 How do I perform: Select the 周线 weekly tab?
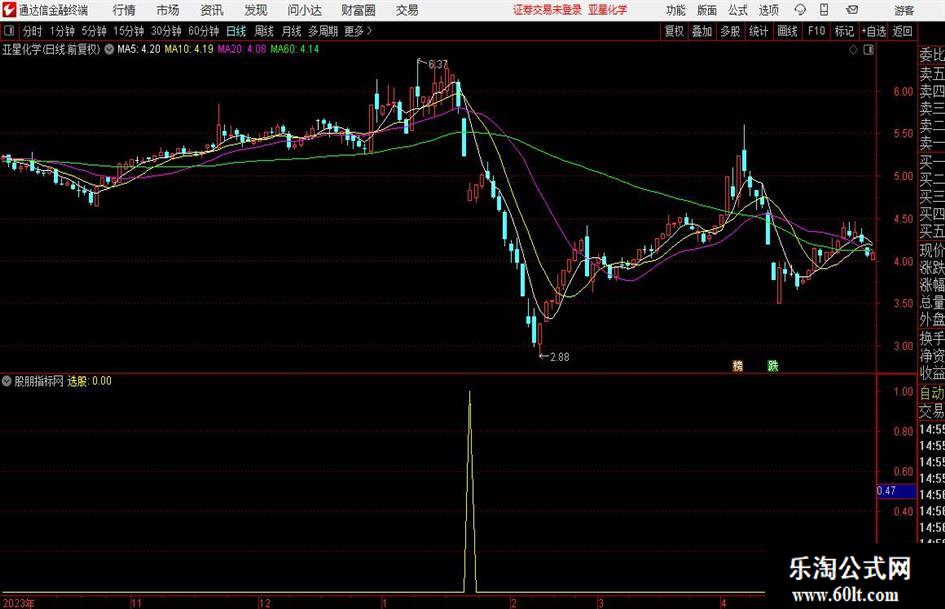coord(264,31)
